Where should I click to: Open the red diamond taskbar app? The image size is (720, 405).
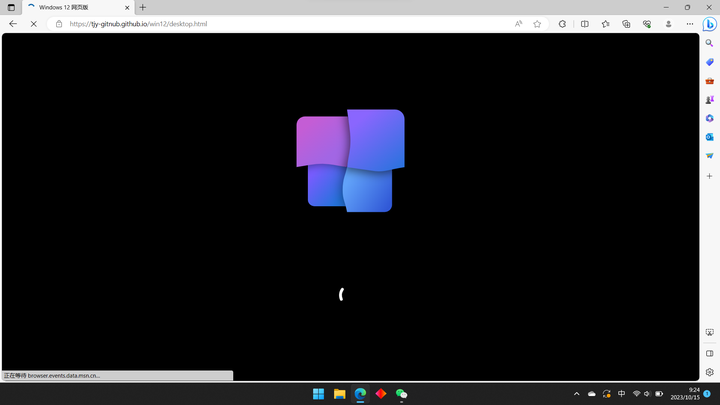coord(381,394)
